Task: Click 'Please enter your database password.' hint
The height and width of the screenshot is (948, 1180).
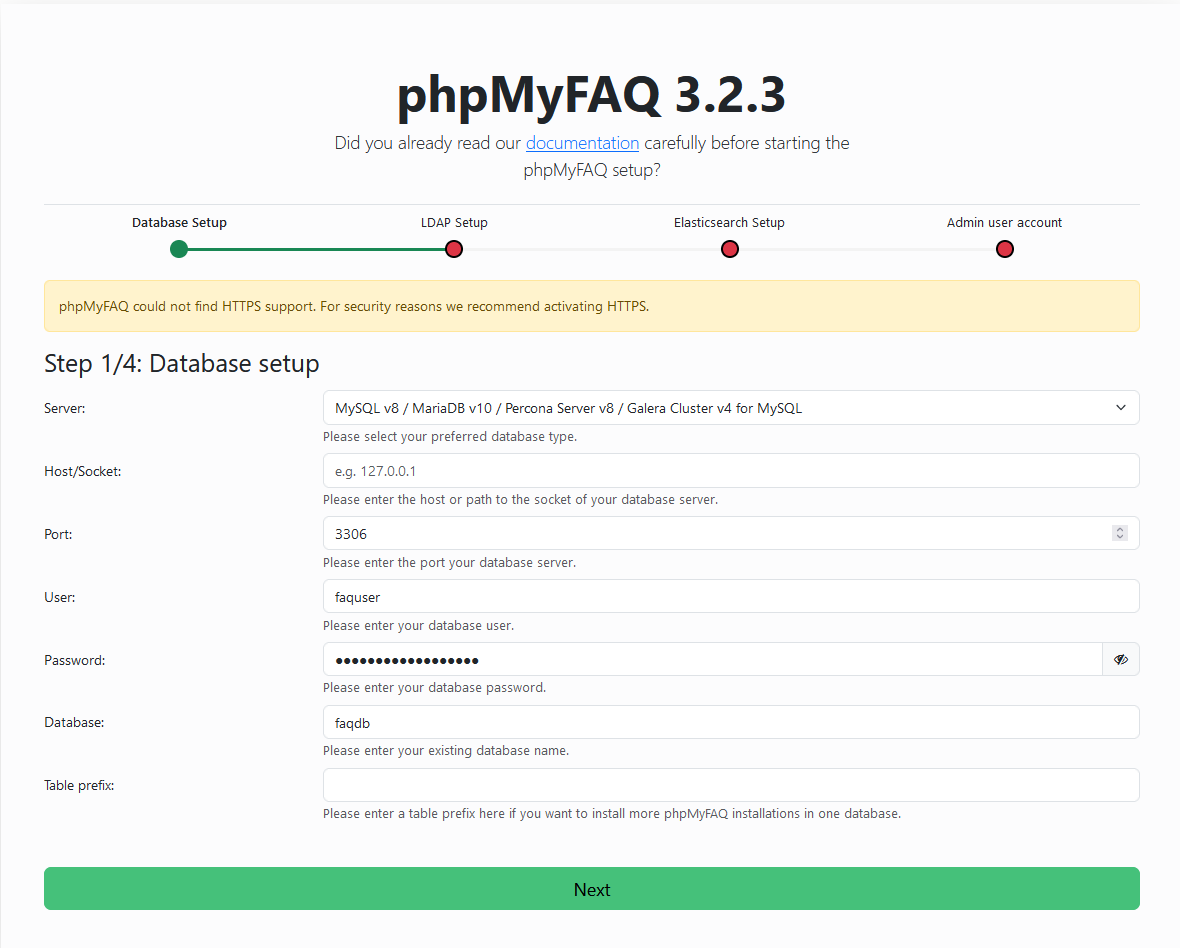Action: pyautogui.click(x=434, y=688)
